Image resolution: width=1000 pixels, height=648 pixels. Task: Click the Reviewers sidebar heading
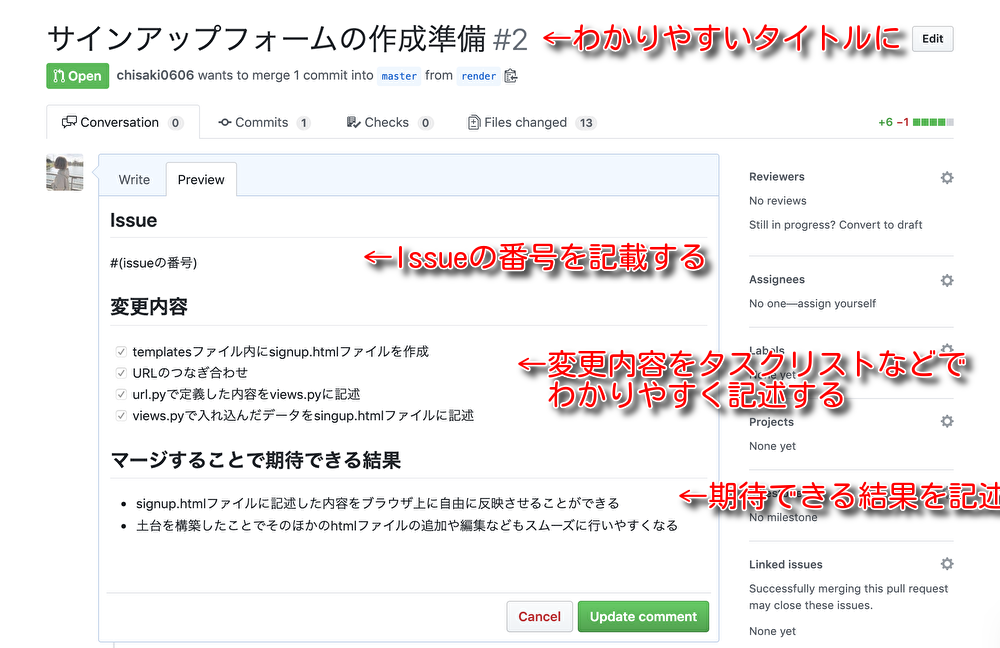pyautogui.click(x=777, y=177)
